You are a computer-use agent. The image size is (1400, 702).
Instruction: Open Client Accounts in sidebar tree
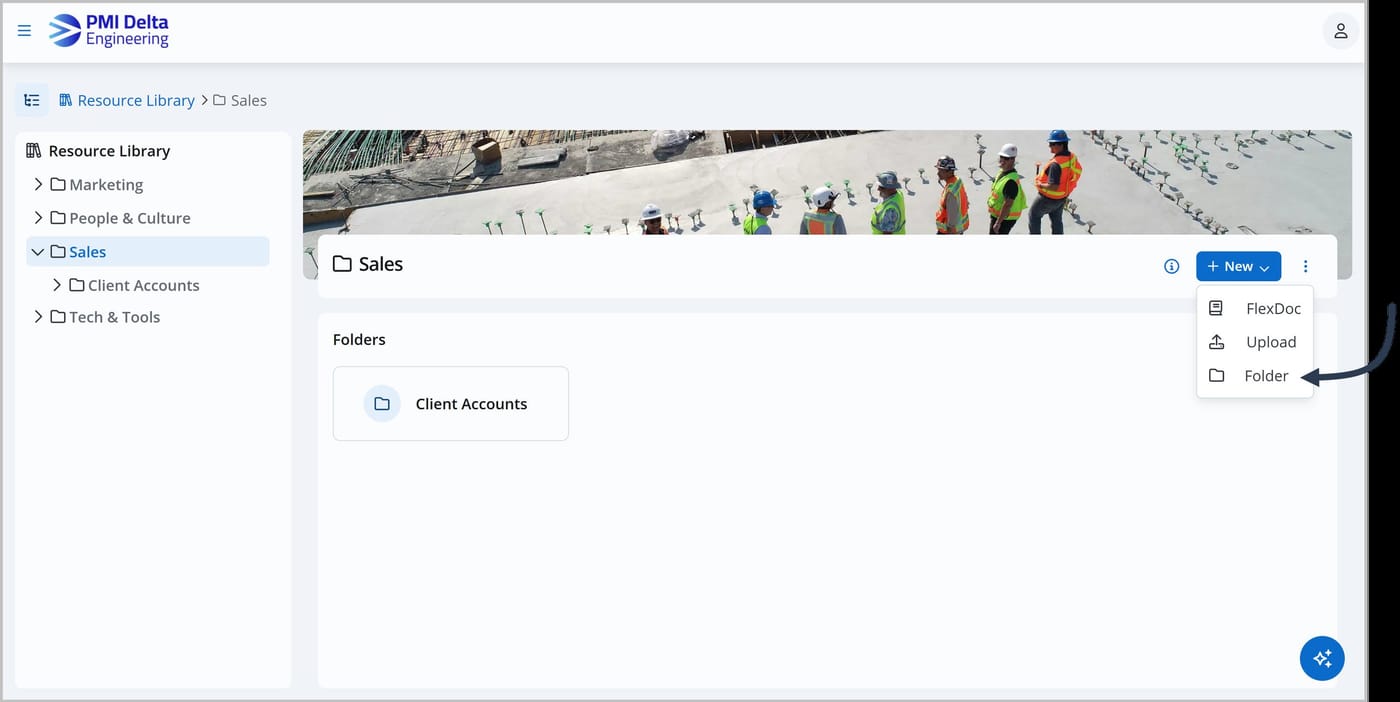point(143,285)
